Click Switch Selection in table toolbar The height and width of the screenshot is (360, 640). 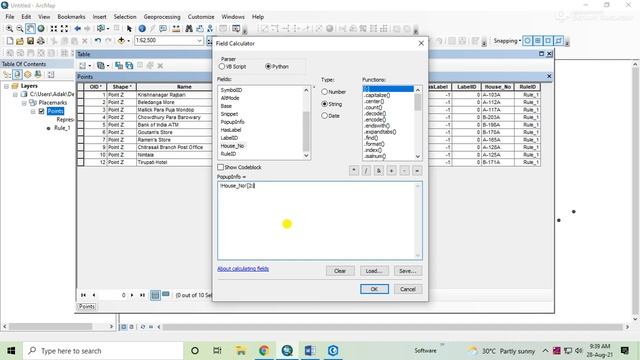pyautogui.click(x=129, y=65)
